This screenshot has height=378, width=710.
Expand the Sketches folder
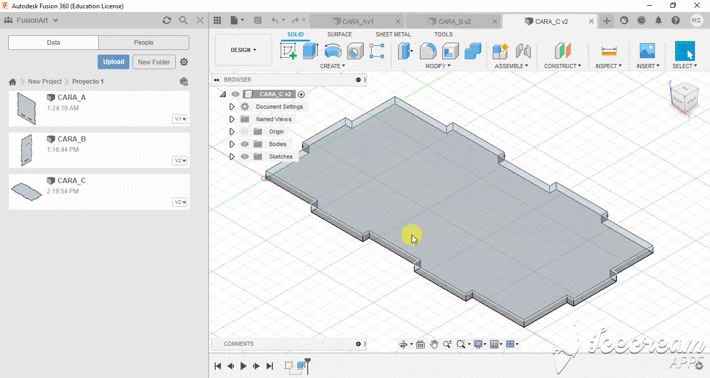232,157
